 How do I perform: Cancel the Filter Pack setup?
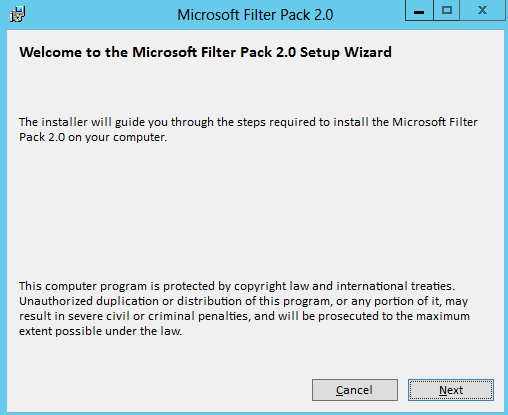click(355, 390)
